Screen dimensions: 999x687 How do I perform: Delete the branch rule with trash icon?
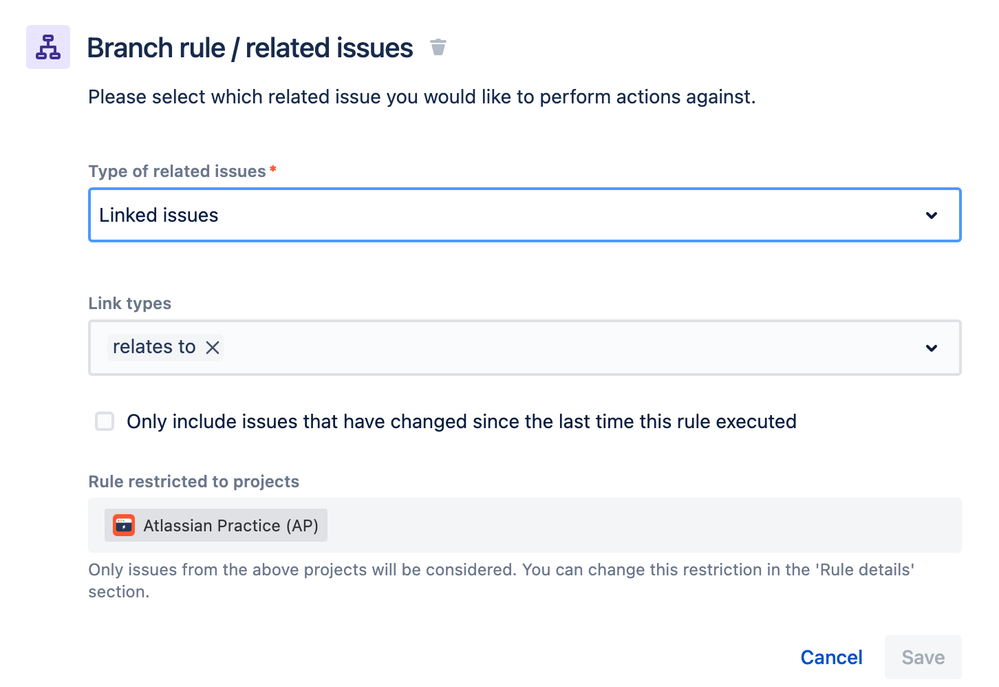tap(438, 47)
